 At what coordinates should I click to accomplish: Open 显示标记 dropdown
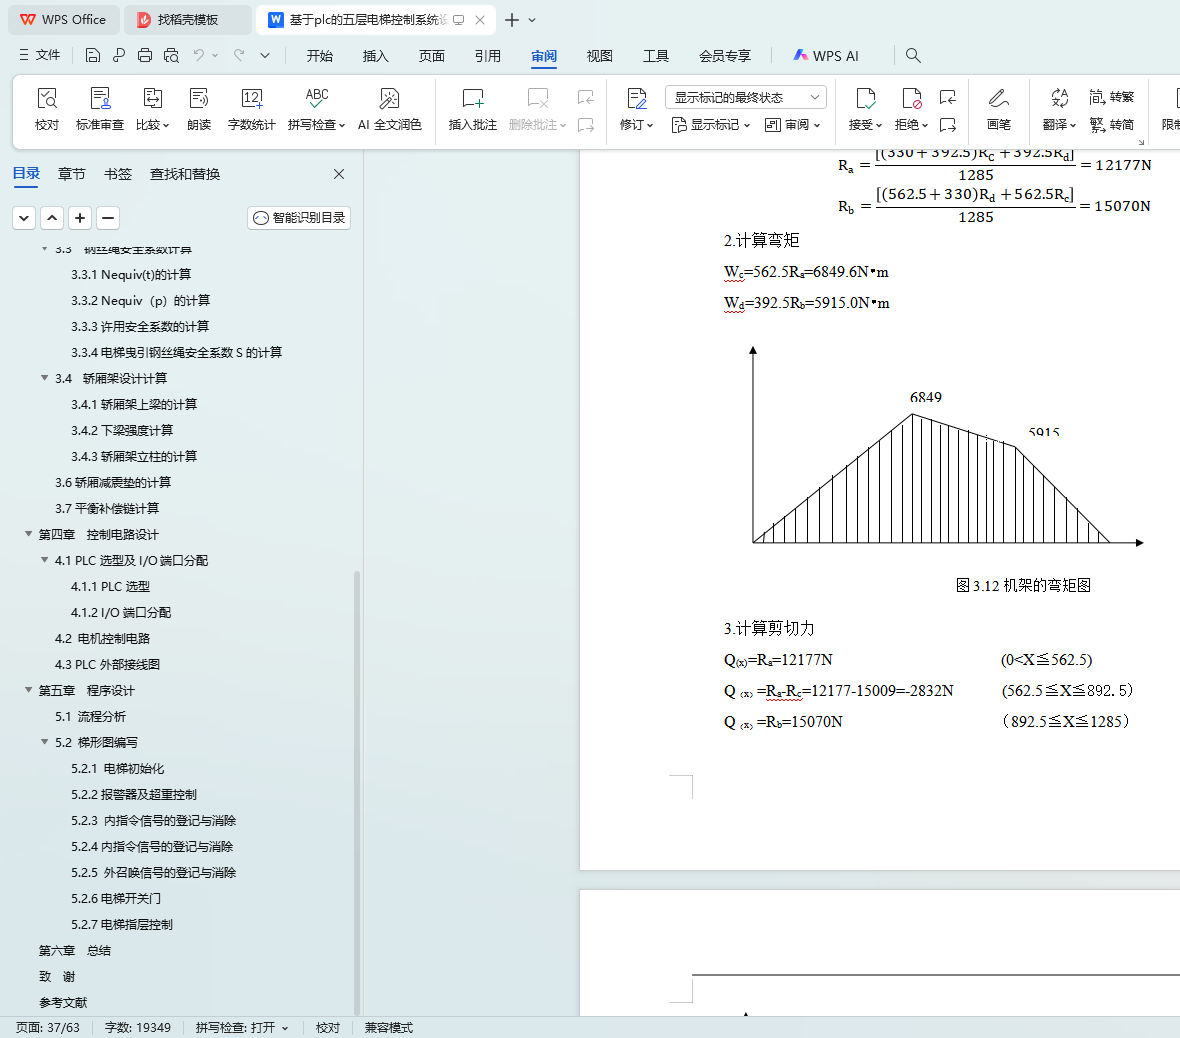[711, 125]
